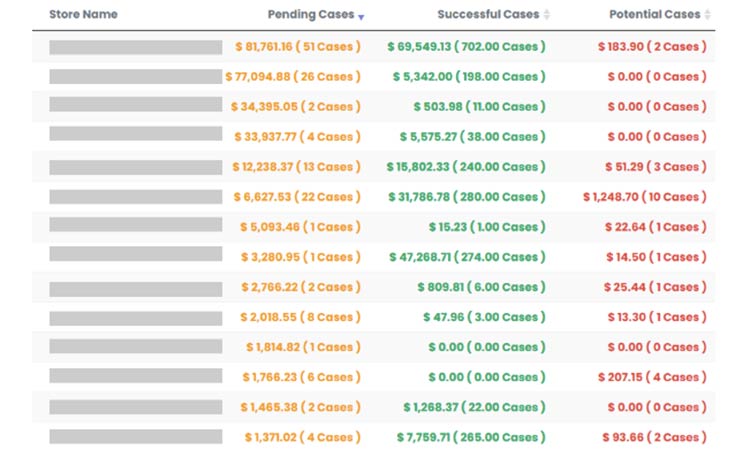Select pending value $ 77,094.88 ( 26 Cases )

(x=293, y=77)
